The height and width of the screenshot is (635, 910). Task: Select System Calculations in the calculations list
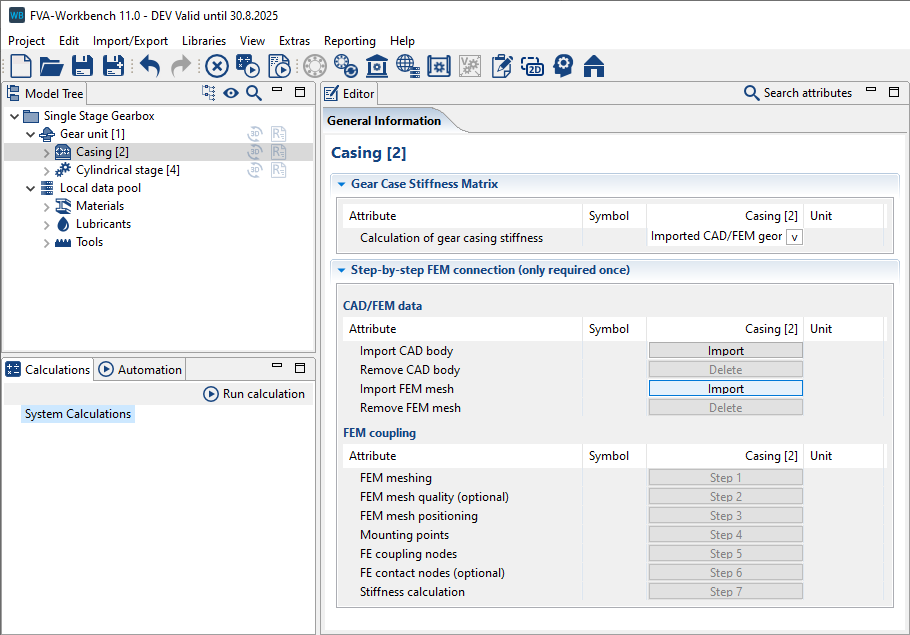78,414
